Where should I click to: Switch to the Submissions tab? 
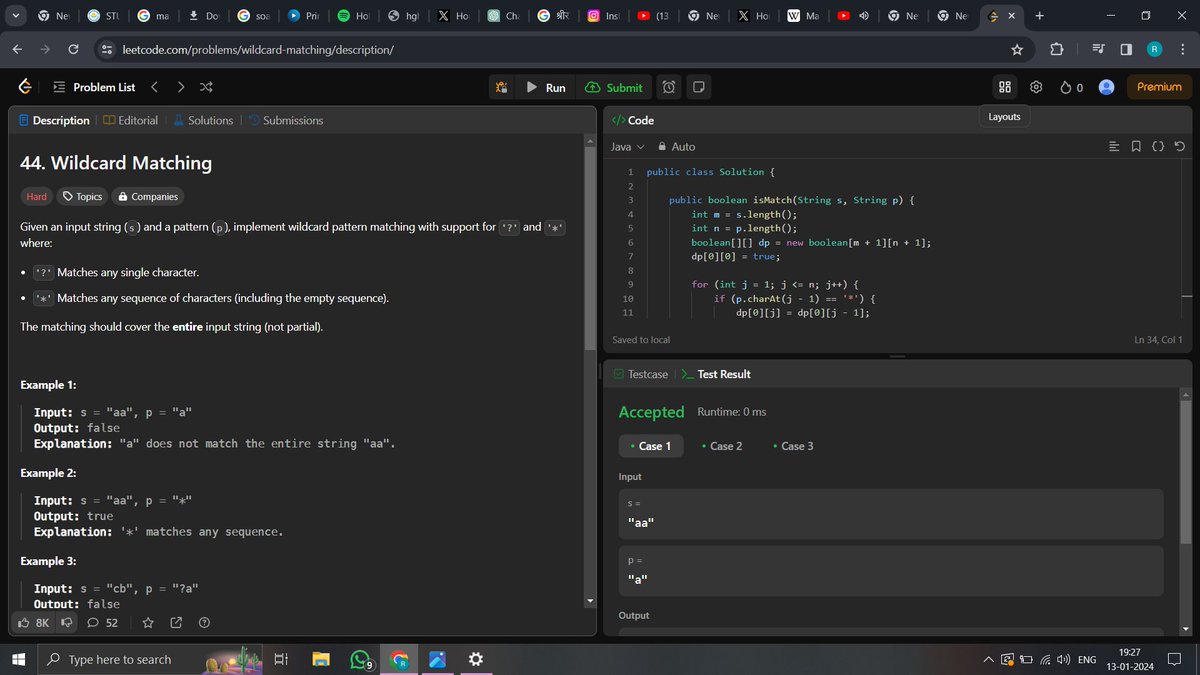click(x=285, y=120)
